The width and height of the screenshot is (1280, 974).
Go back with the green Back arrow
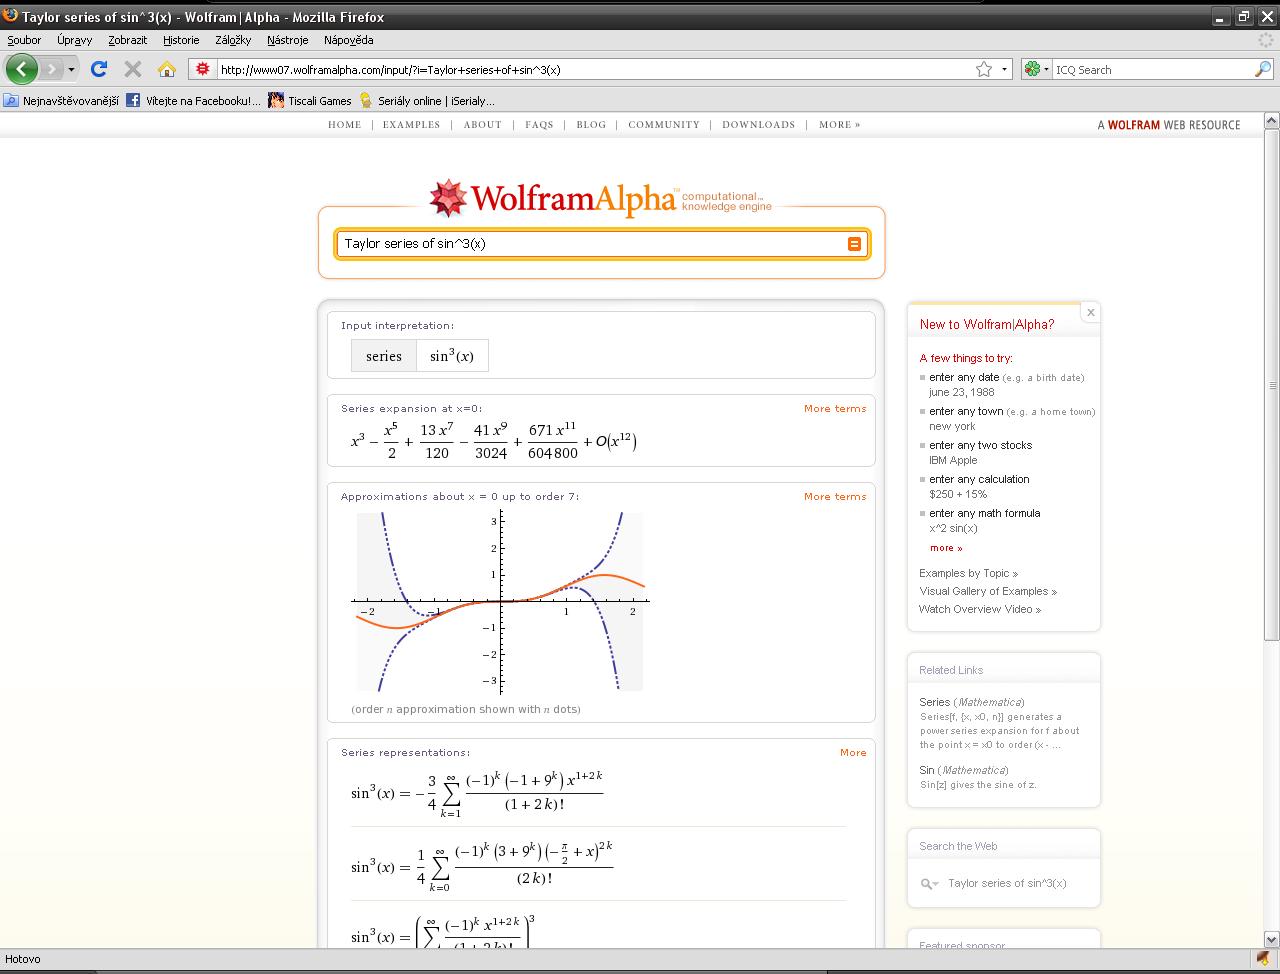pos(22,69)
